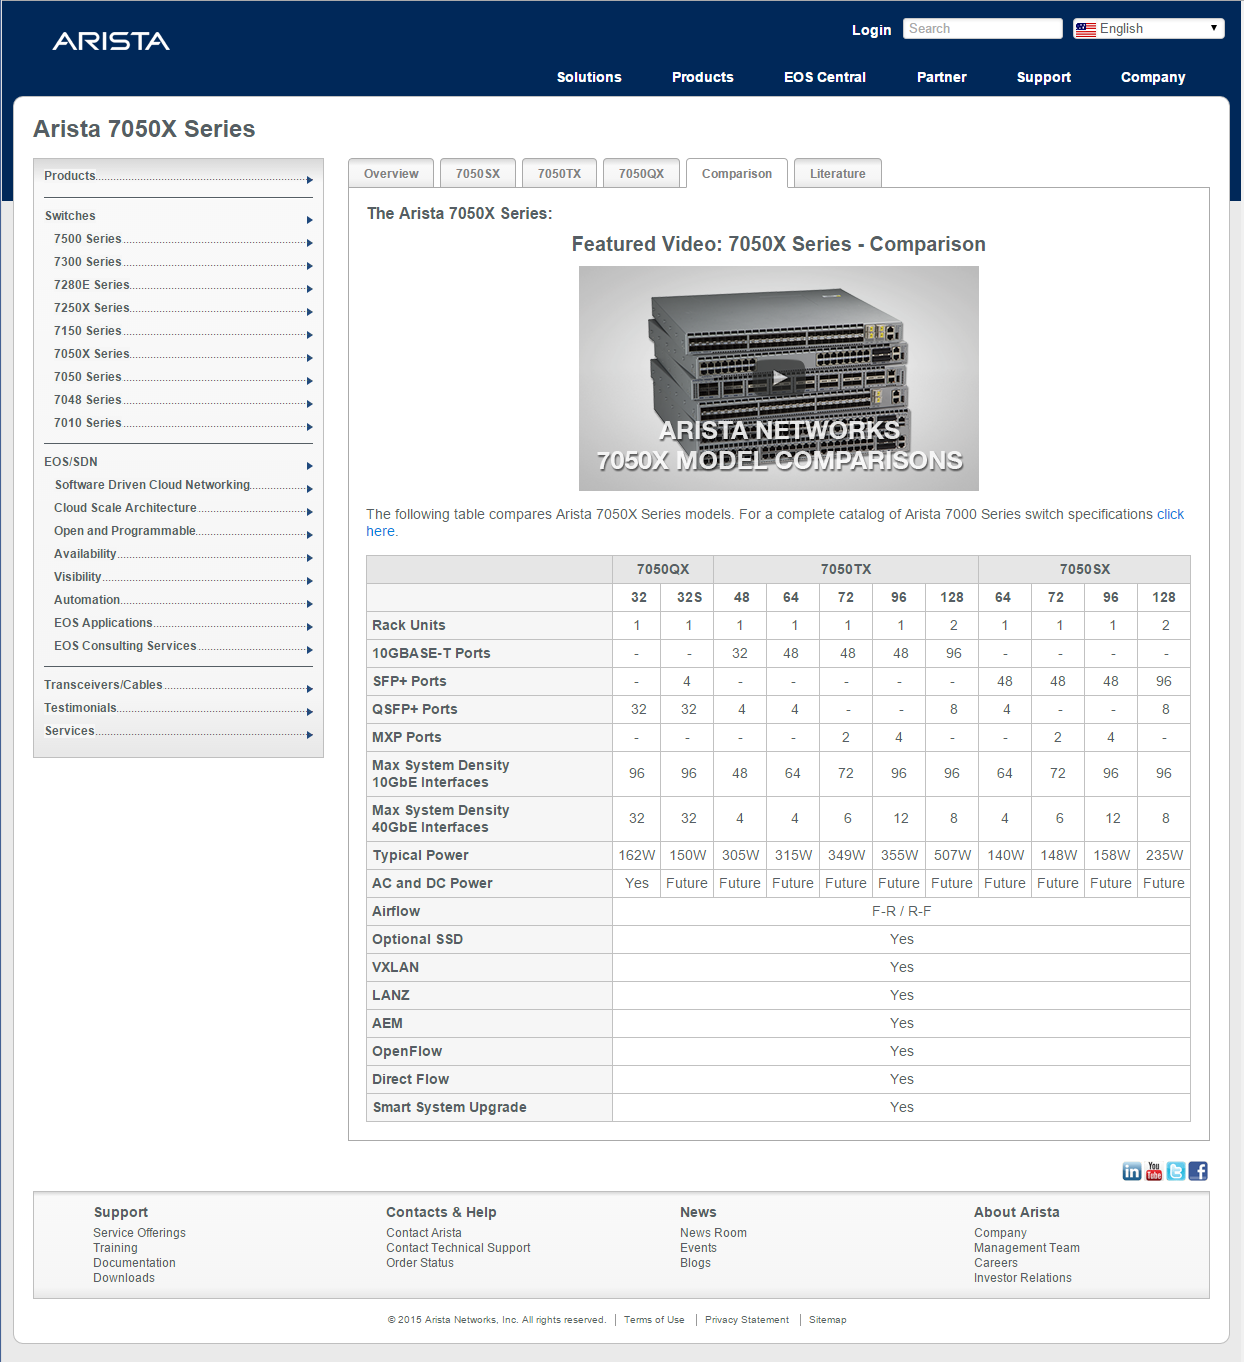Click the US flag language icon
This screenshot has width=1244, height=1362.
coord(1085,29)
